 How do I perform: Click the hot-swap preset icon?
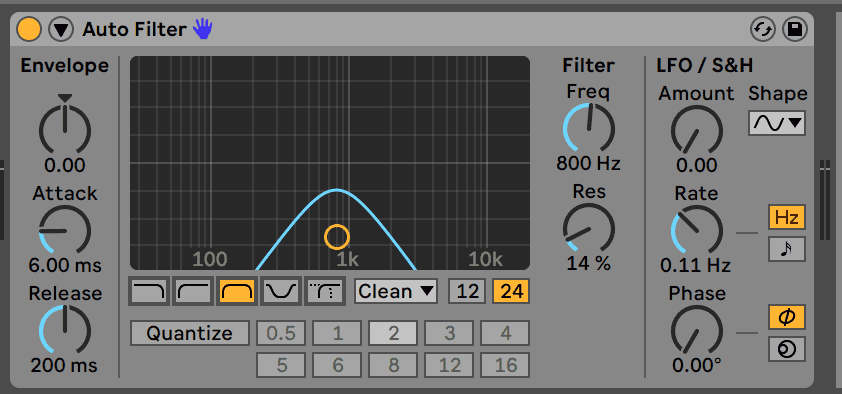763,30
